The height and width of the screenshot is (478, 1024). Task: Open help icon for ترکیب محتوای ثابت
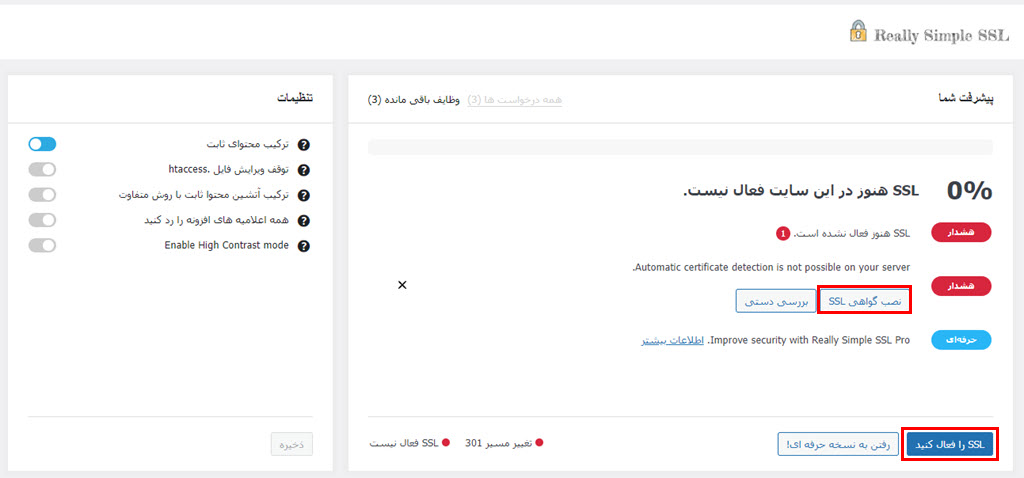(x=303, y=145)
